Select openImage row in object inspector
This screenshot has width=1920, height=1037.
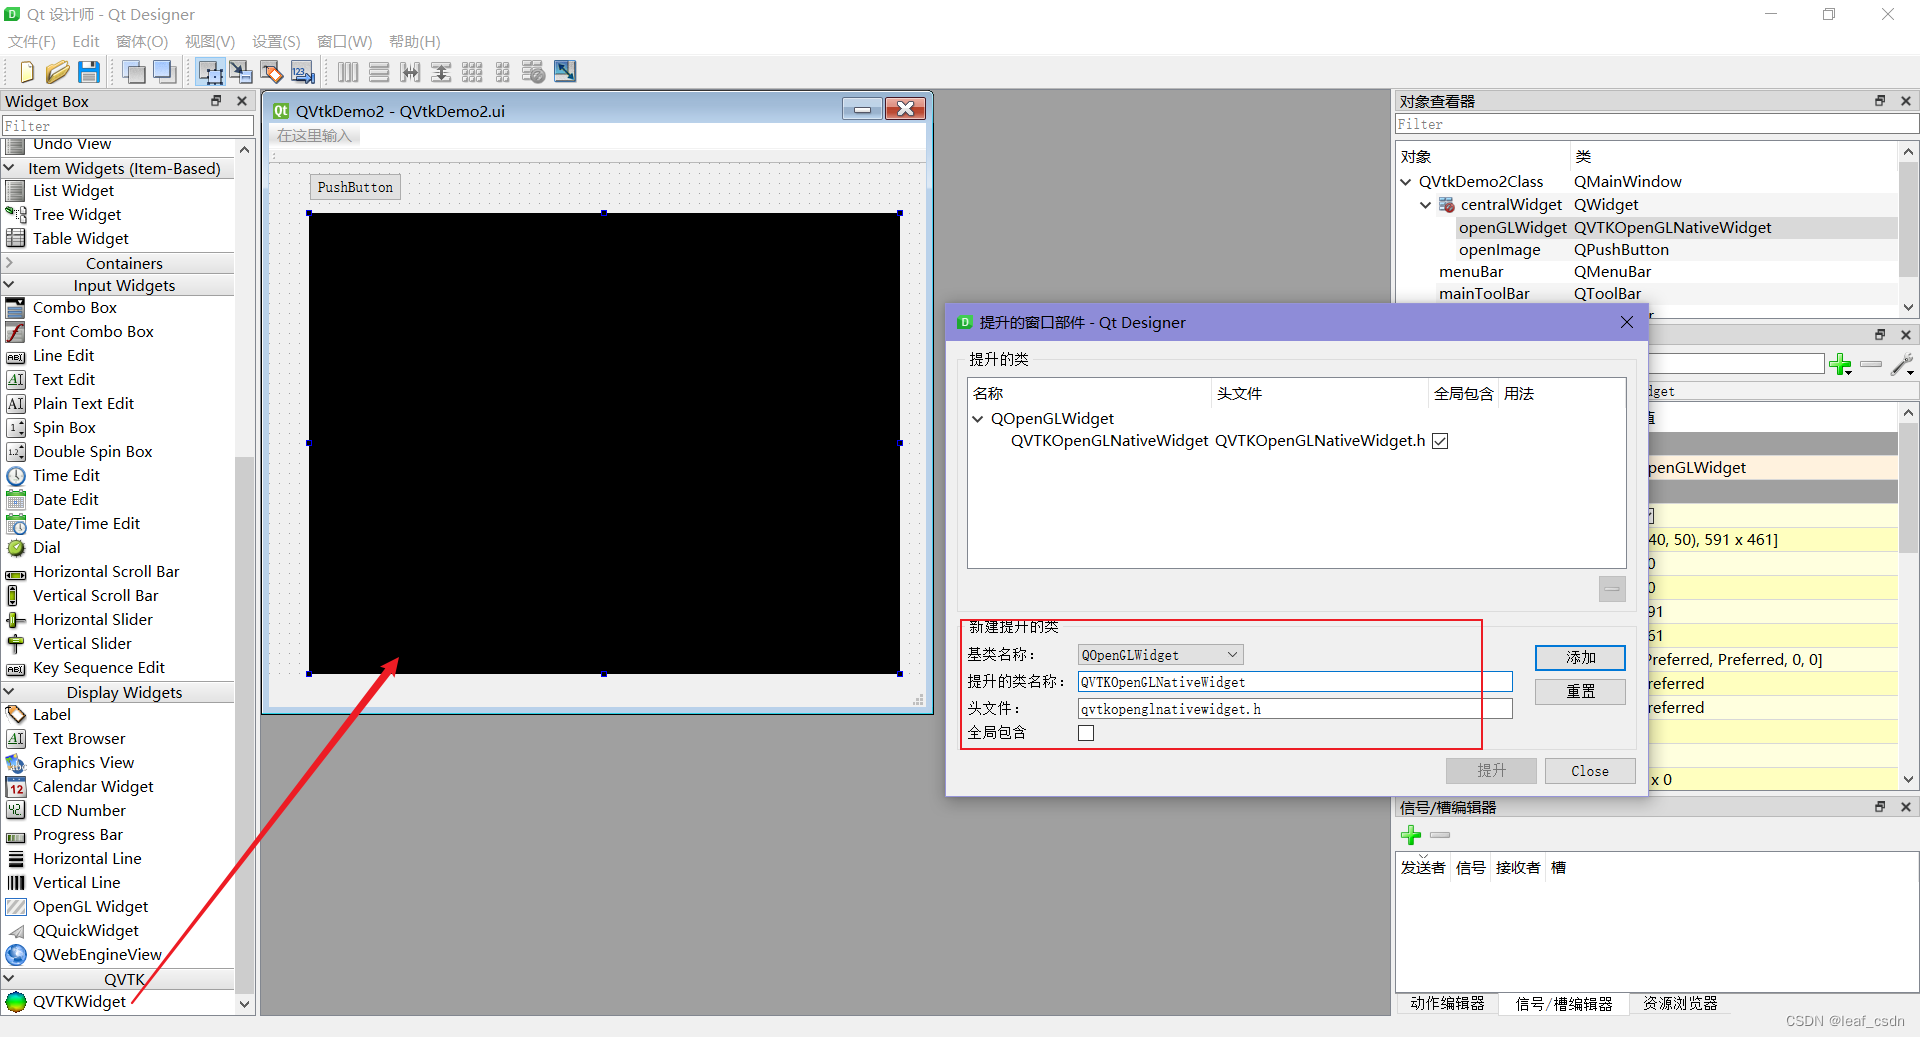point(1646,250)
